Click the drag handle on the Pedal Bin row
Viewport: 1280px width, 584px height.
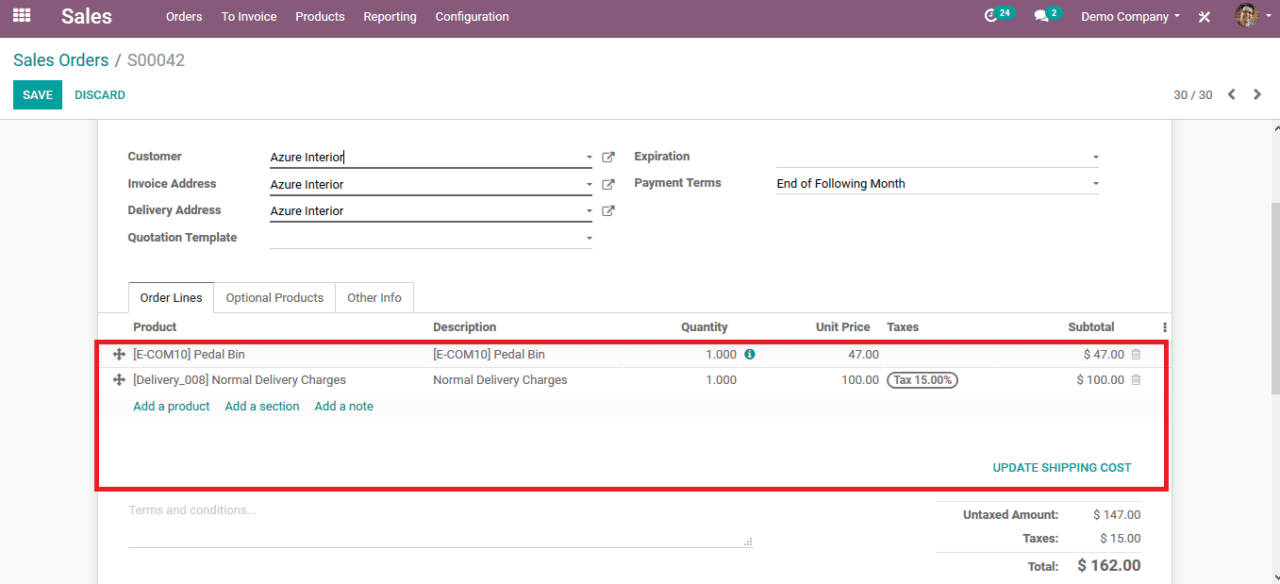[117, 354]
